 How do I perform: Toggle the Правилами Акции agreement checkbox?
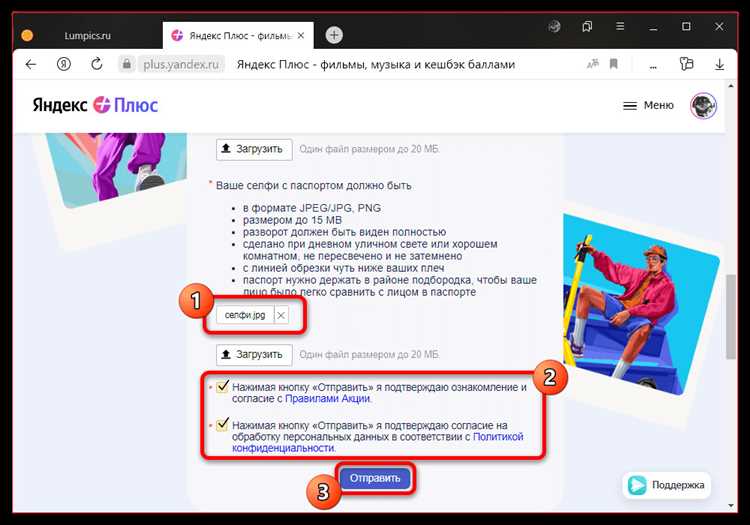click(x=222, y=386)
